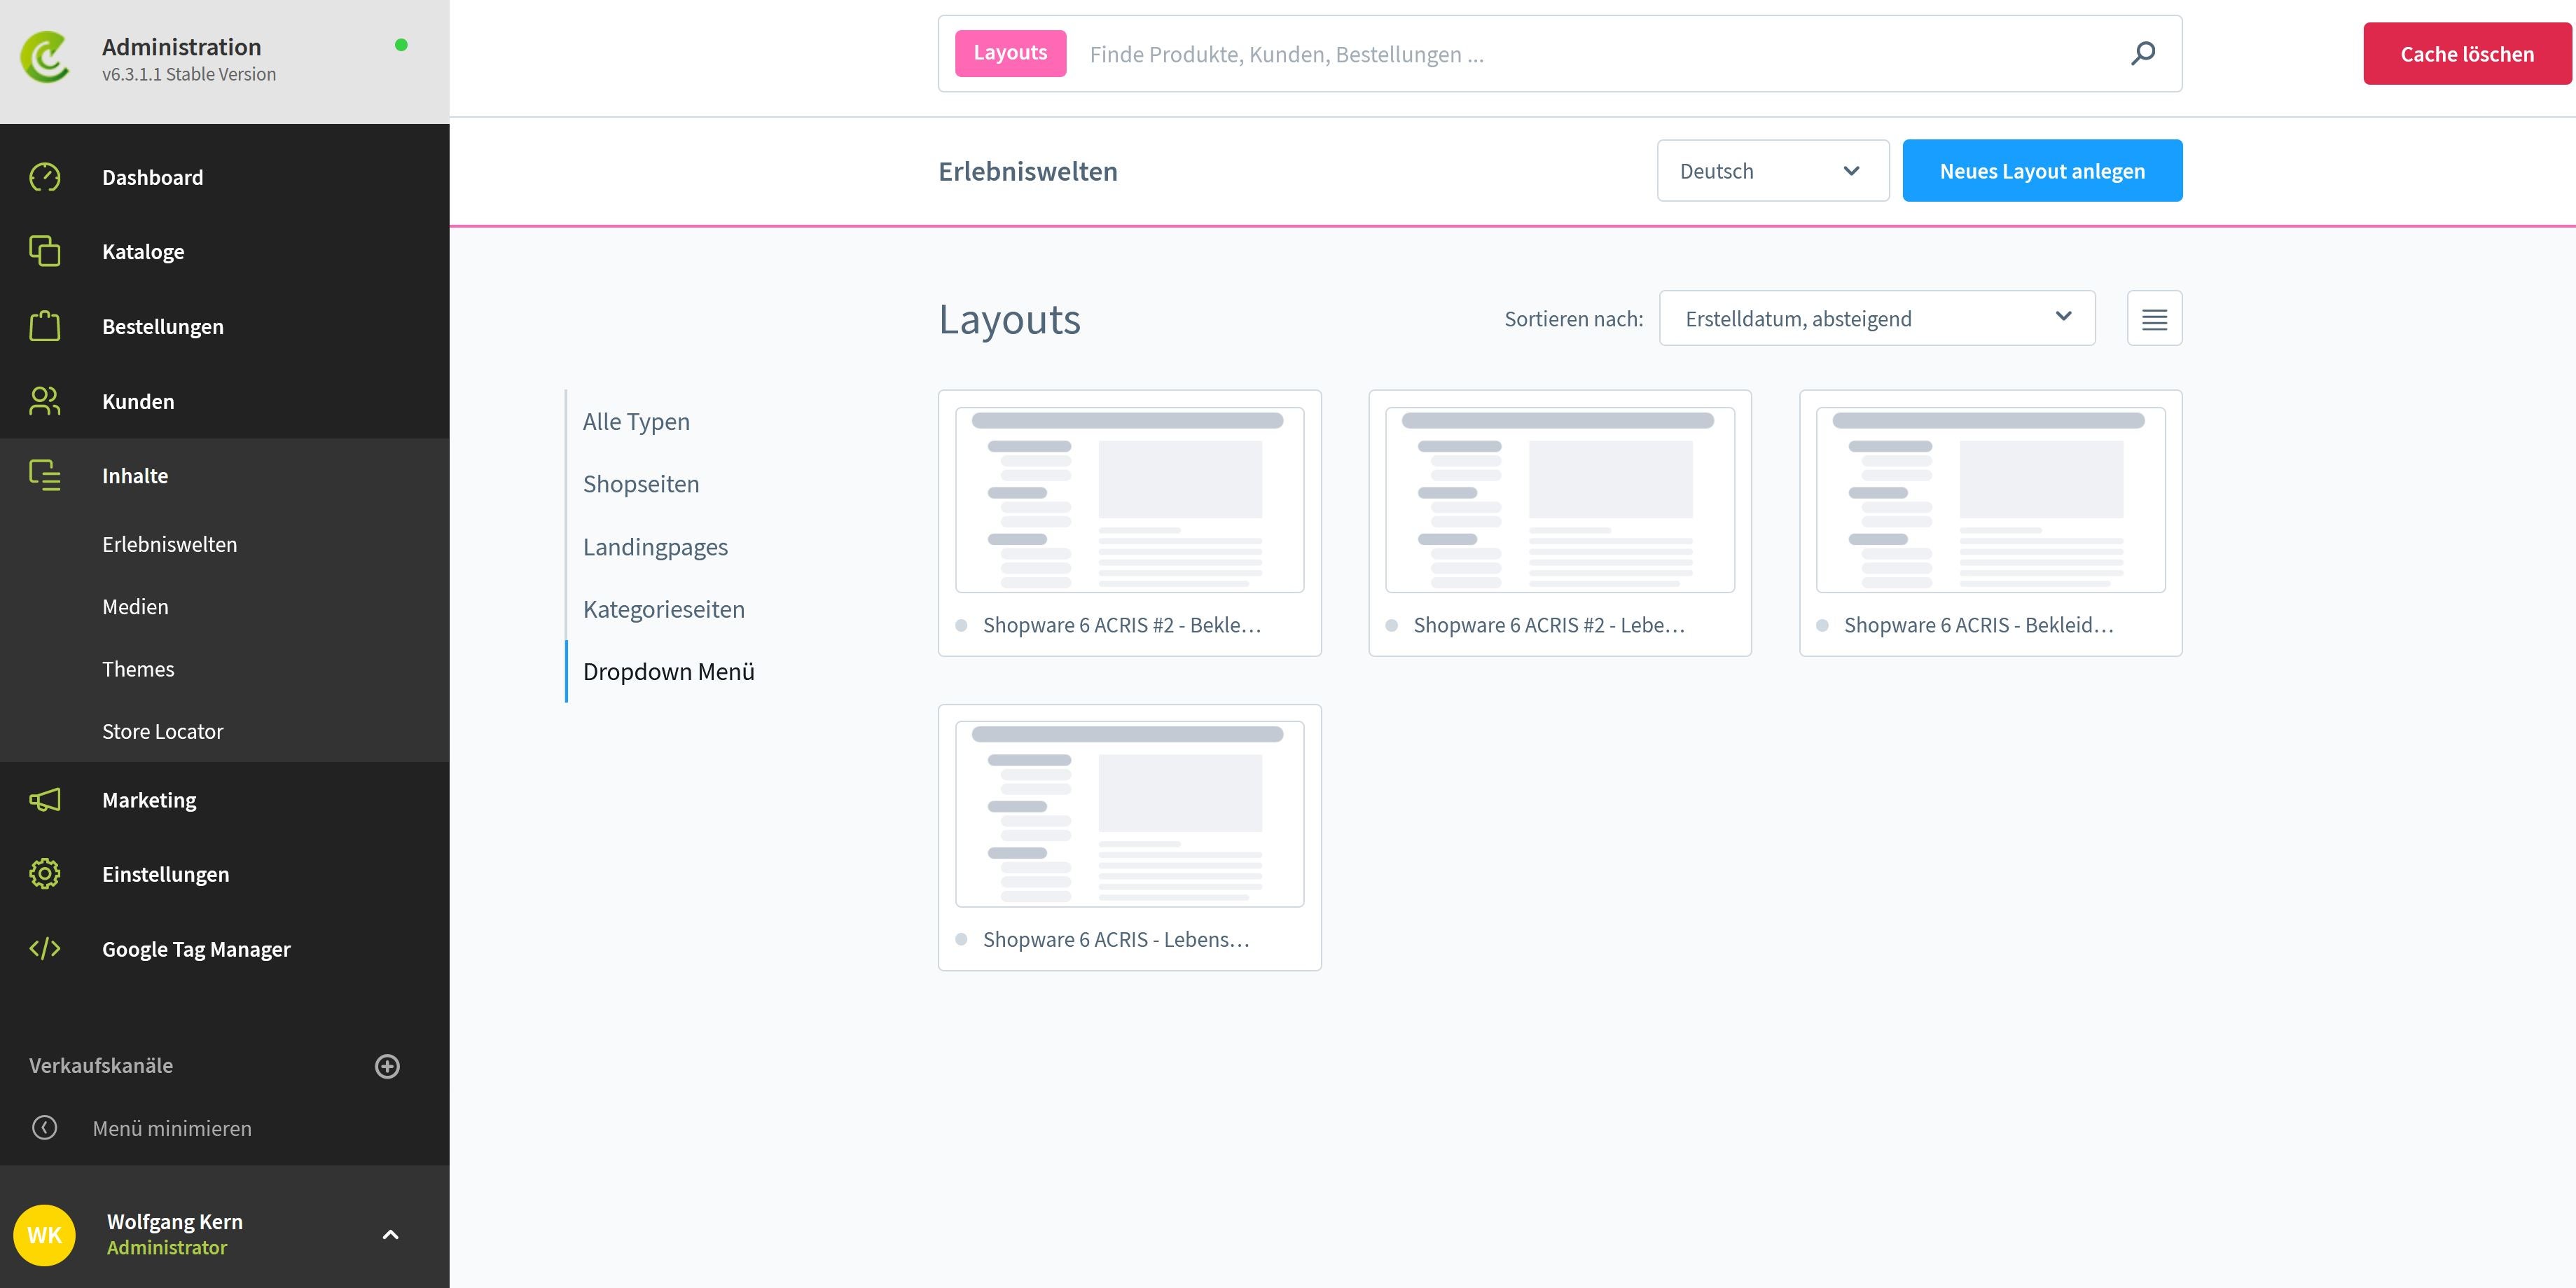Open Erlebniswelten submenu item

tap(170, 544)
